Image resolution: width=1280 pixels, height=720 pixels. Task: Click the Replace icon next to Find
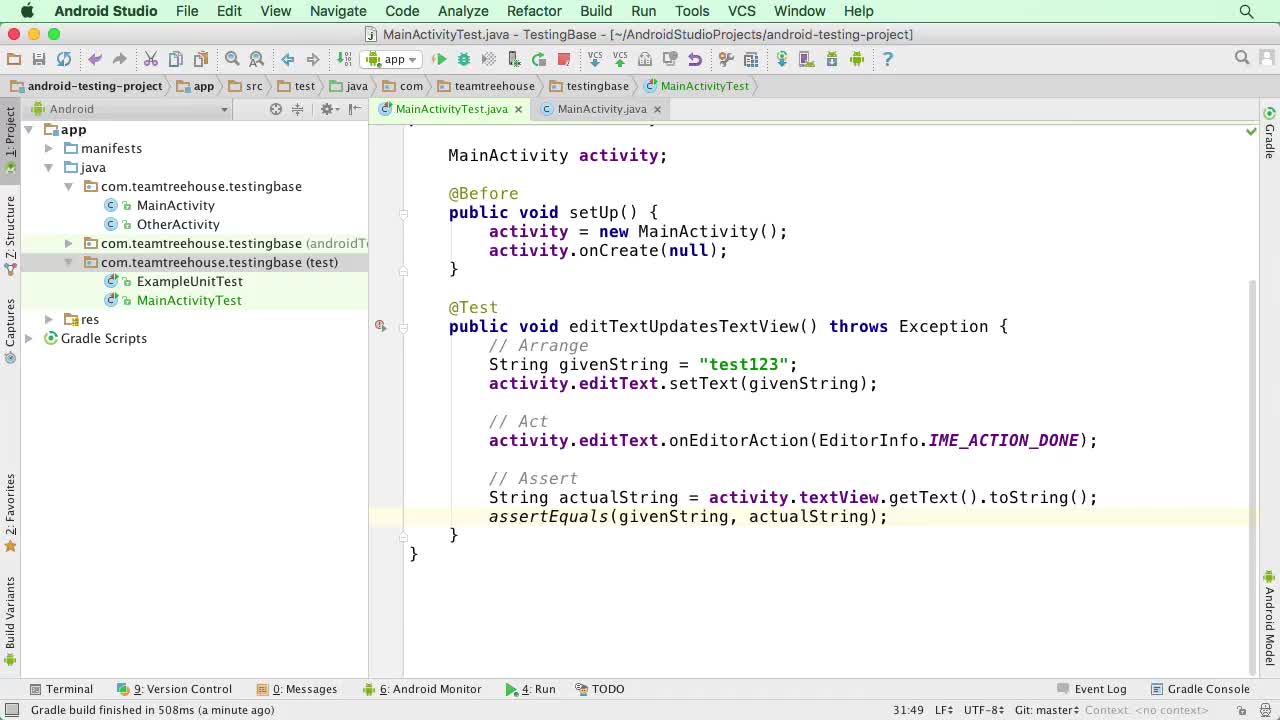[257, 59]
